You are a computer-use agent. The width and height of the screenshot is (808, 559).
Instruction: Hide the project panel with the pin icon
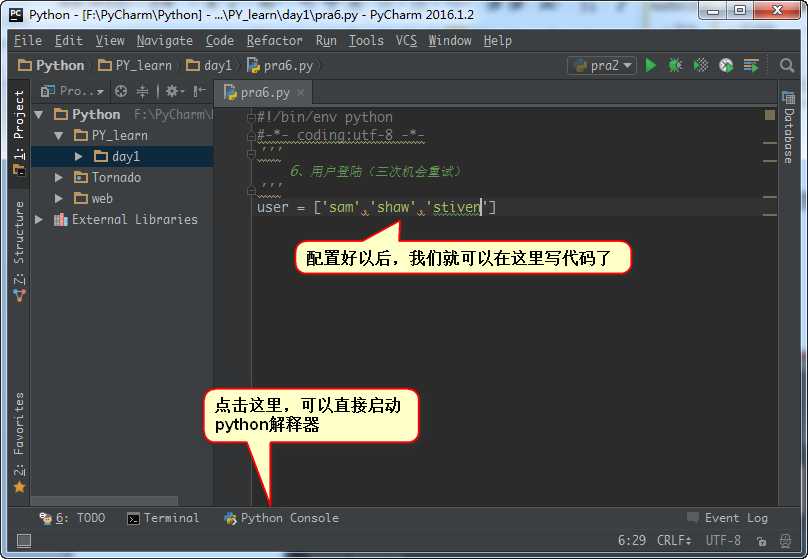point(199,91)
